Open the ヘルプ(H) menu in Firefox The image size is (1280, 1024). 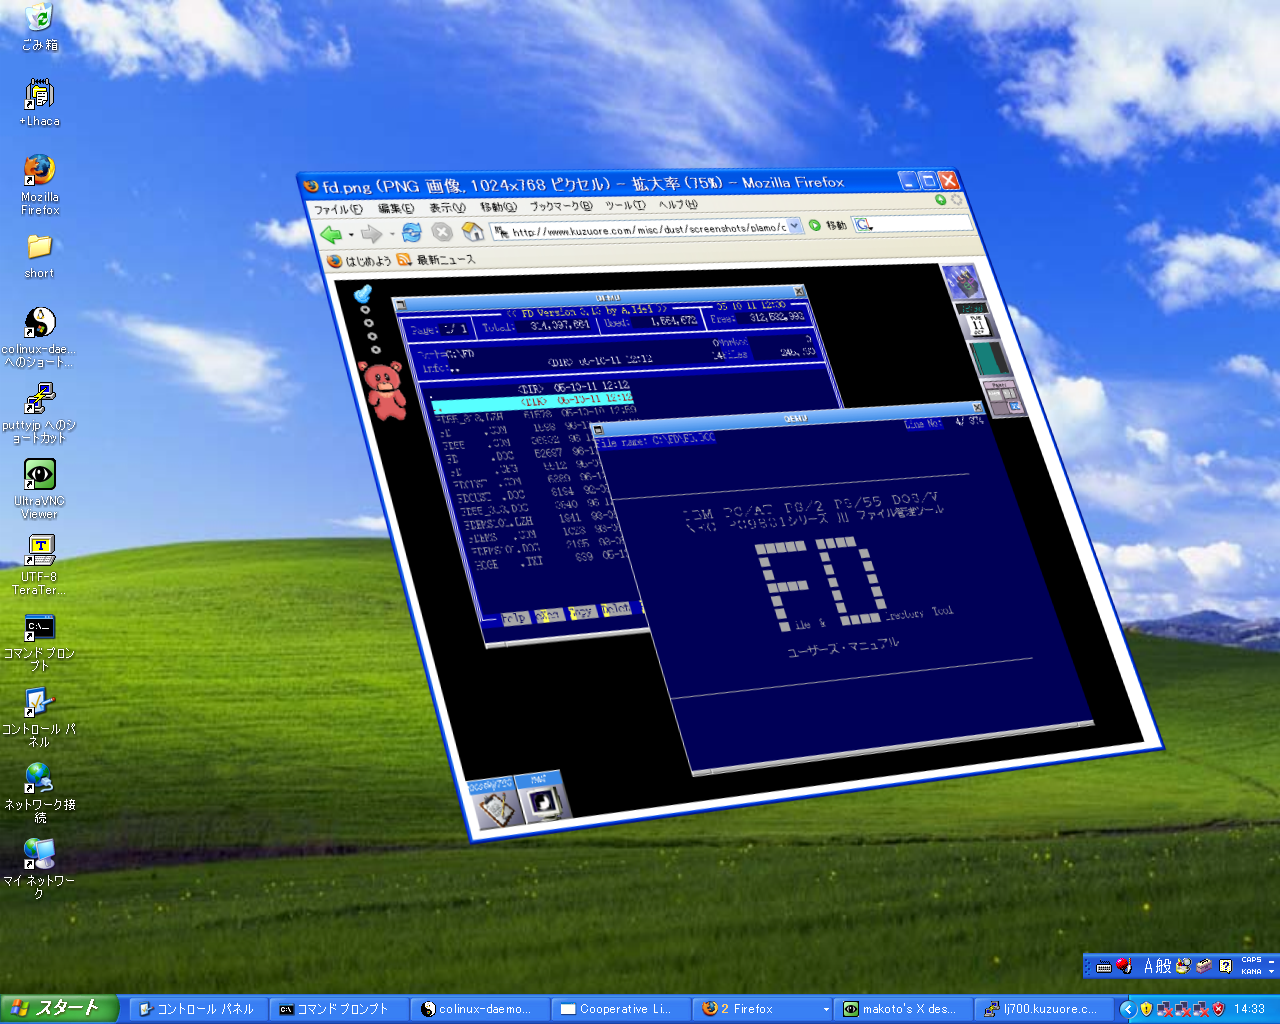[x=678, y=204]
